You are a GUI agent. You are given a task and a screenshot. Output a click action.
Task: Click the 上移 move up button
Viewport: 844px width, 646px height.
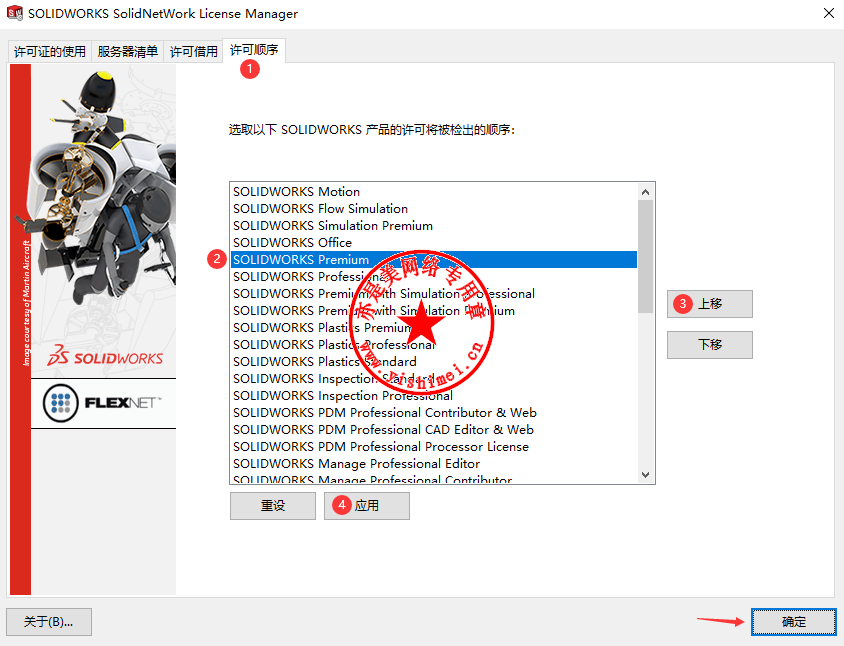pos(709,304)
